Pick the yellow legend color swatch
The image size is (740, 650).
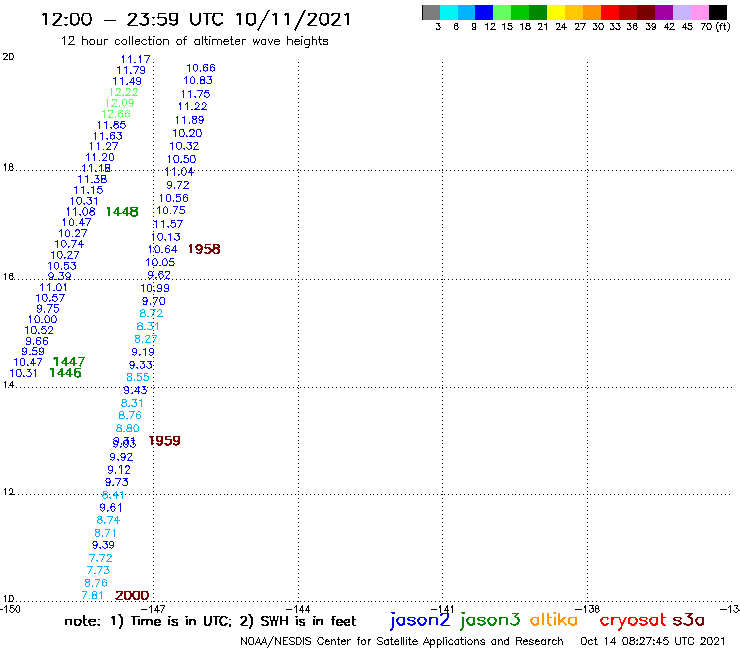pyautogui.click(x=556, y=12)
